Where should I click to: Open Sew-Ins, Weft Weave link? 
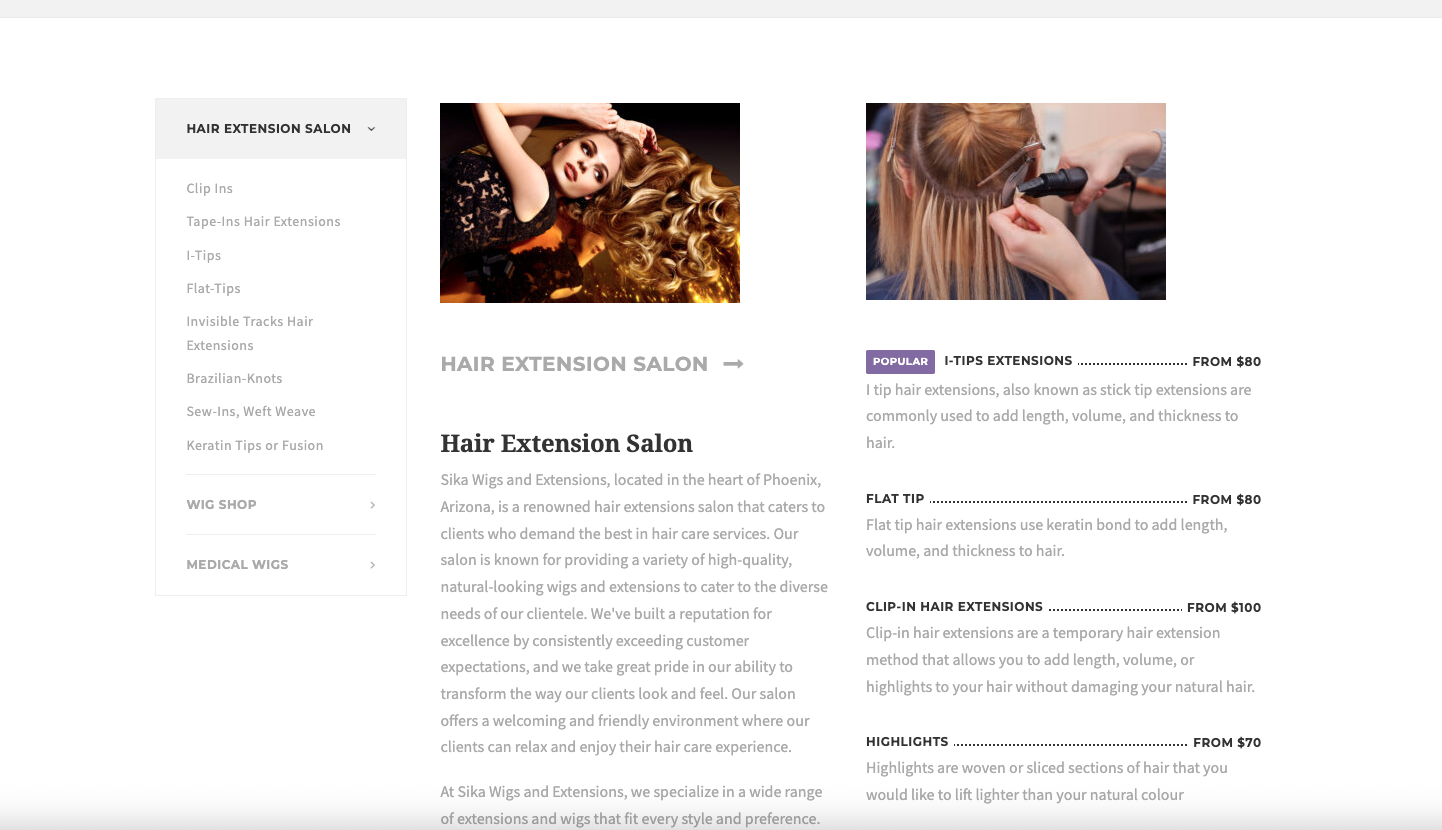point(250,411)
